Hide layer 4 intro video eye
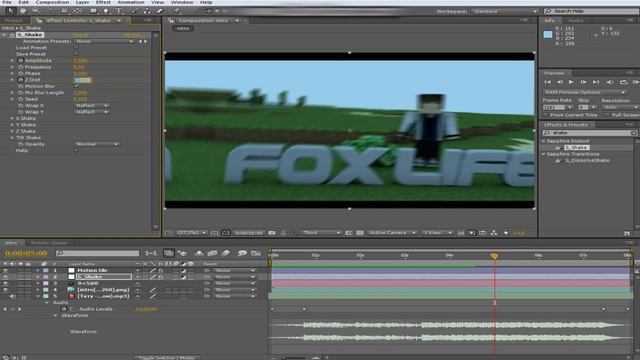This screenshot has height=360, width=640. pos(5,290)
